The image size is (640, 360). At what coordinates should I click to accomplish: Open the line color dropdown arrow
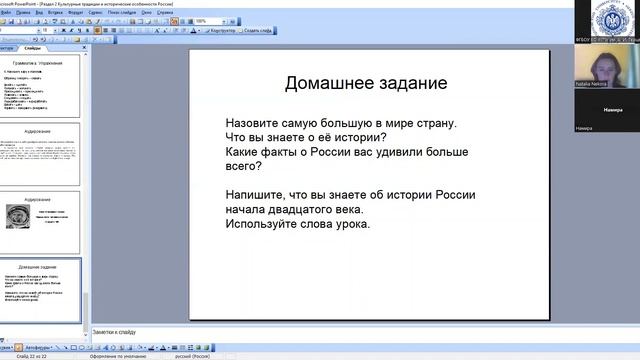pyautogui.click(x=157, y=348)
